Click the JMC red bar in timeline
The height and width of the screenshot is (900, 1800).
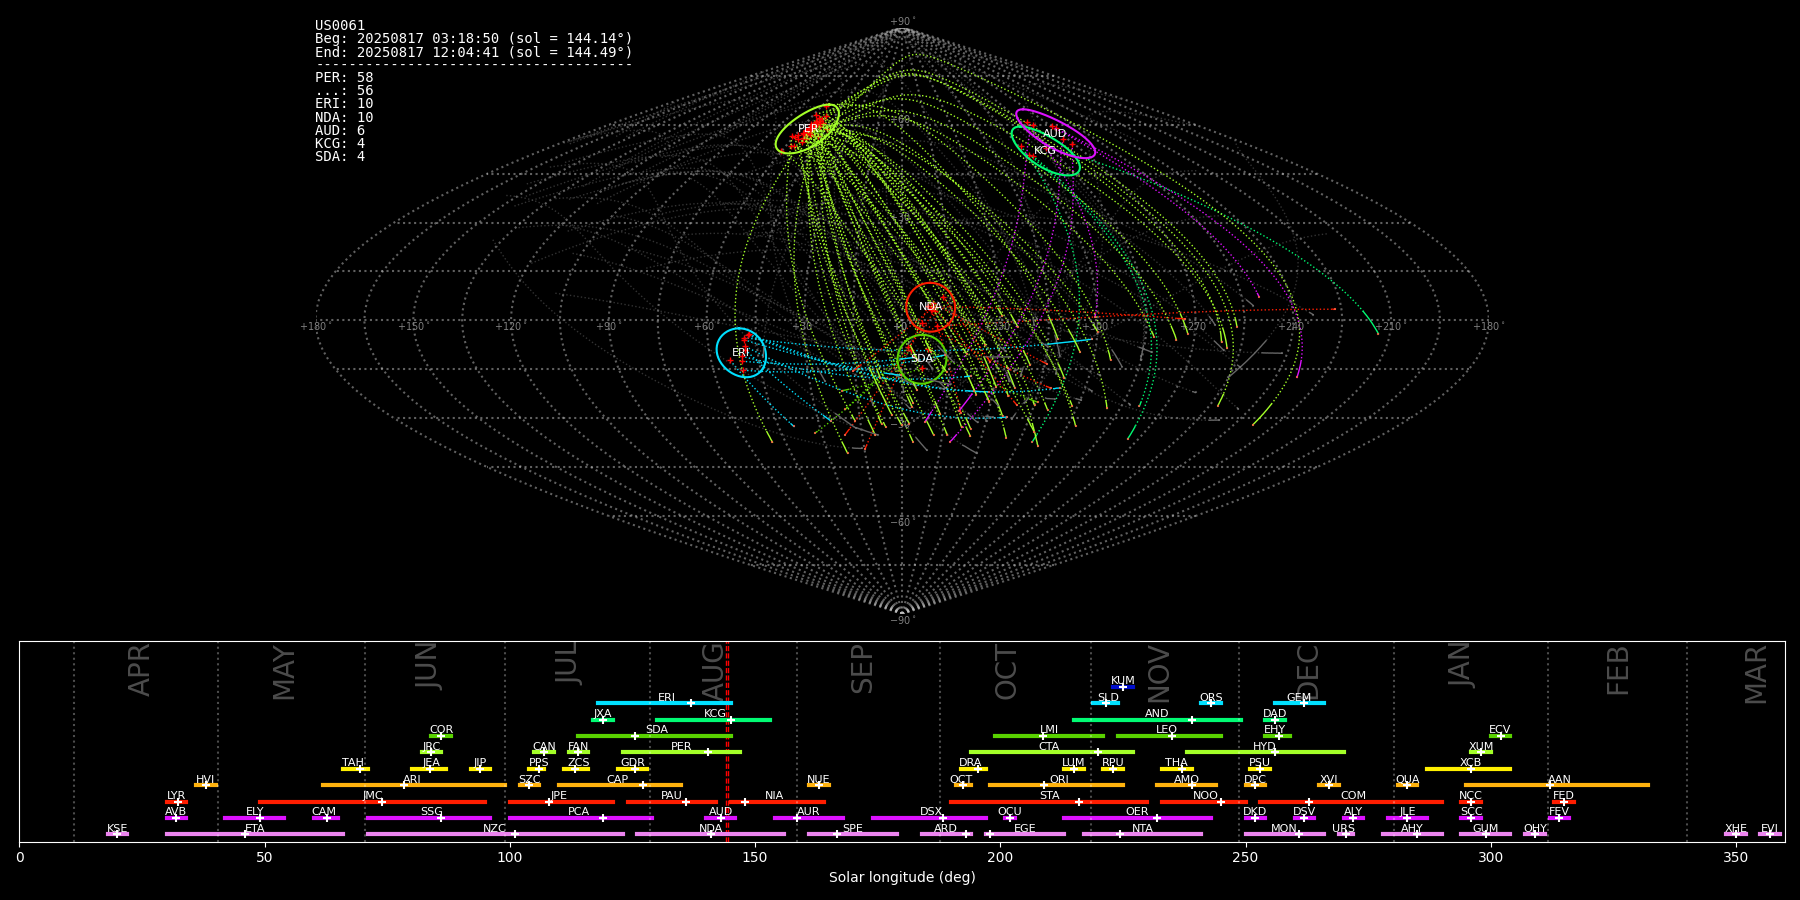(373, 802)
